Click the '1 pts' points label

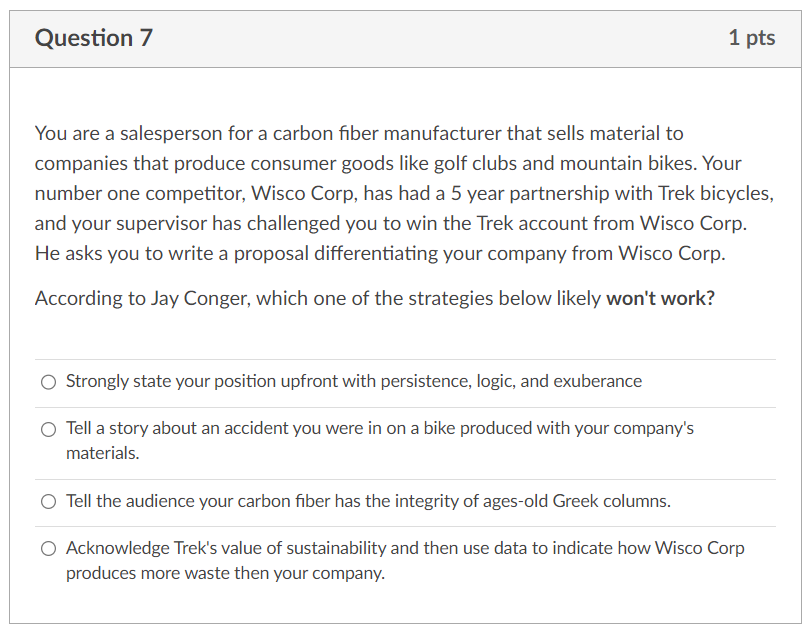coord(751,38)
